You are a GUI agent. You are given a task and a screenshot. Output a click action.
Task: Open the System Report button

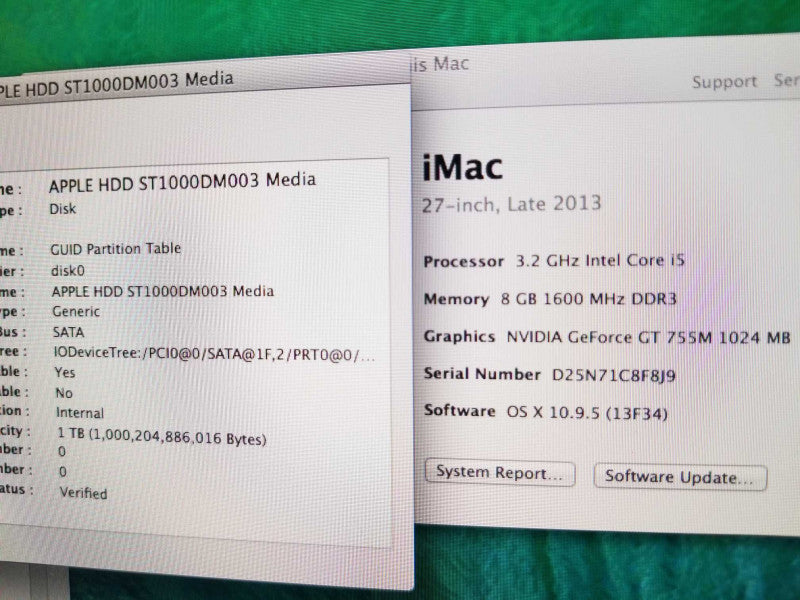(500, 473)
